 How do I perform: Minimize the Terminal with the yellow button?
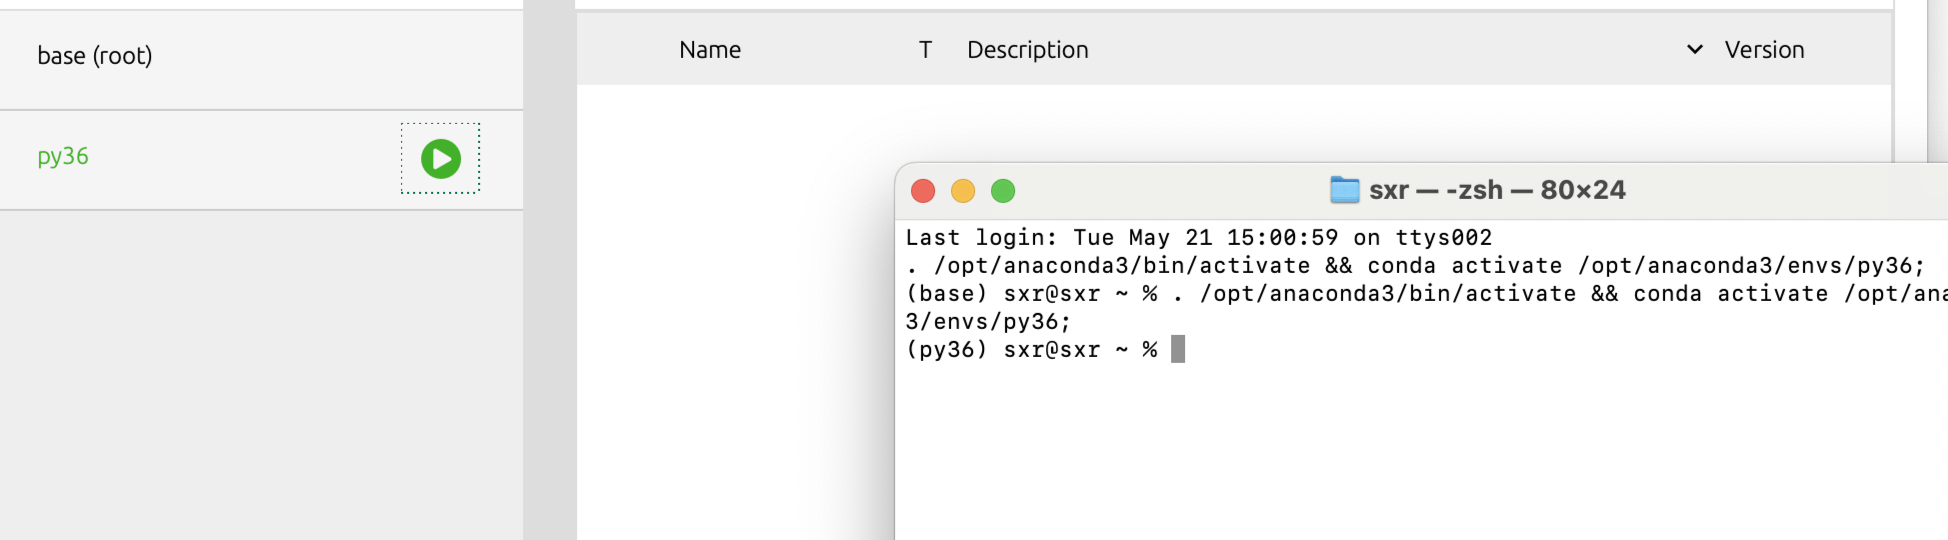click(x=963, y=191)
